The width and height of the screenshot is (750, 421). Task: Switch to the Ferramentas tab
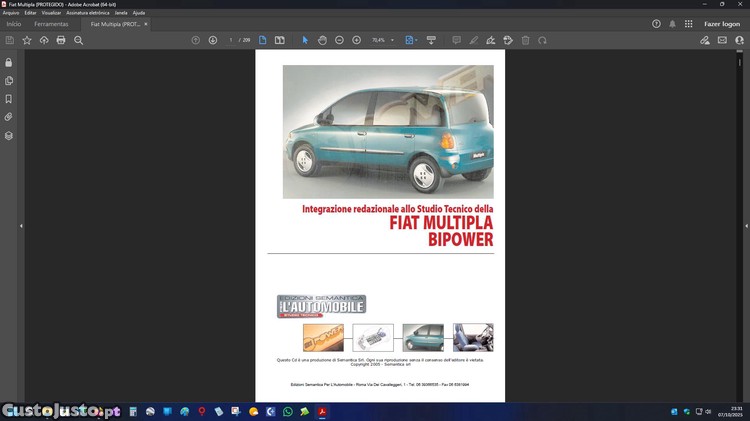51,24
